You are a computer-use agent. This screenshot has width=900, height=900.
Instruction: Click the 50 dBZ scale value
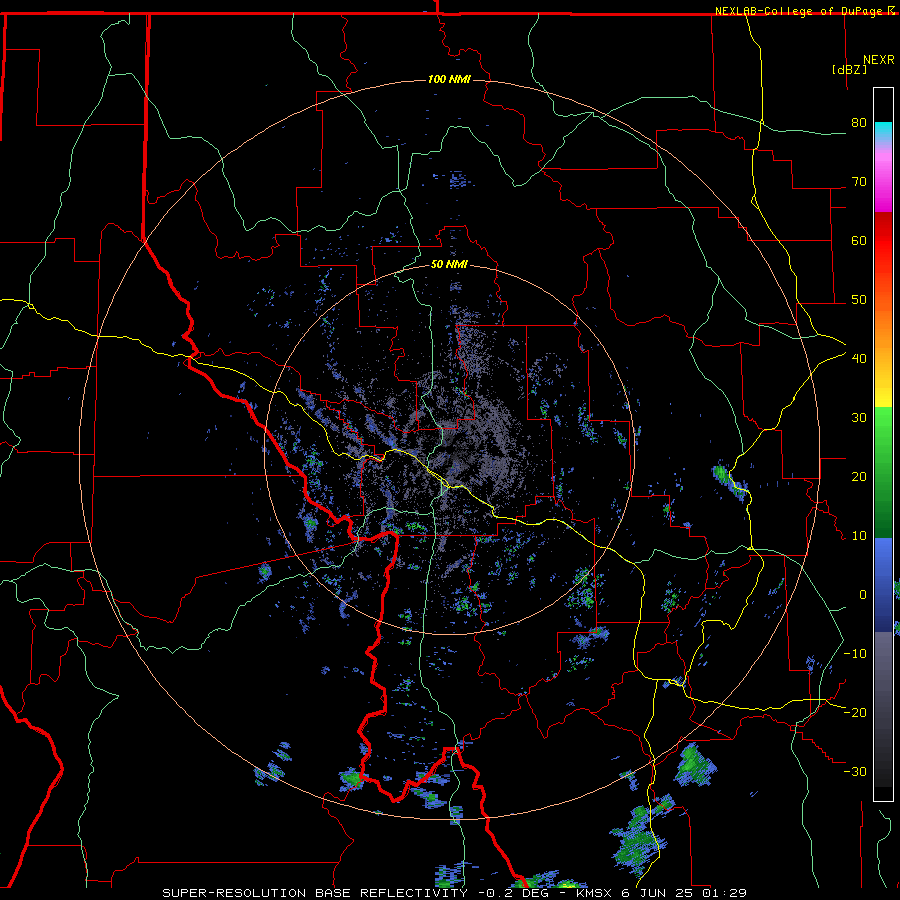click(x=859, y=300)
